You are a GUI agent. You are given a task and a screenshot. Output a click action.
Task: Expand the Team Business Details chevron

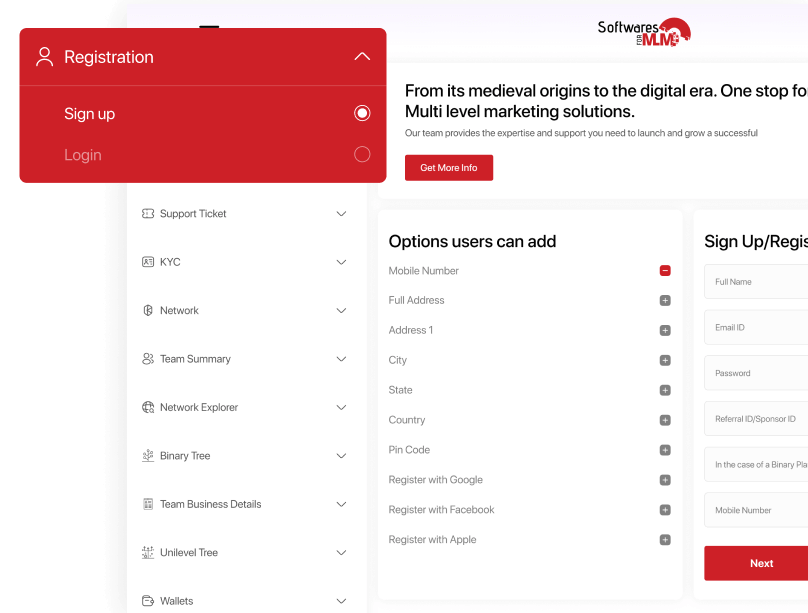(x=341, y=504)
